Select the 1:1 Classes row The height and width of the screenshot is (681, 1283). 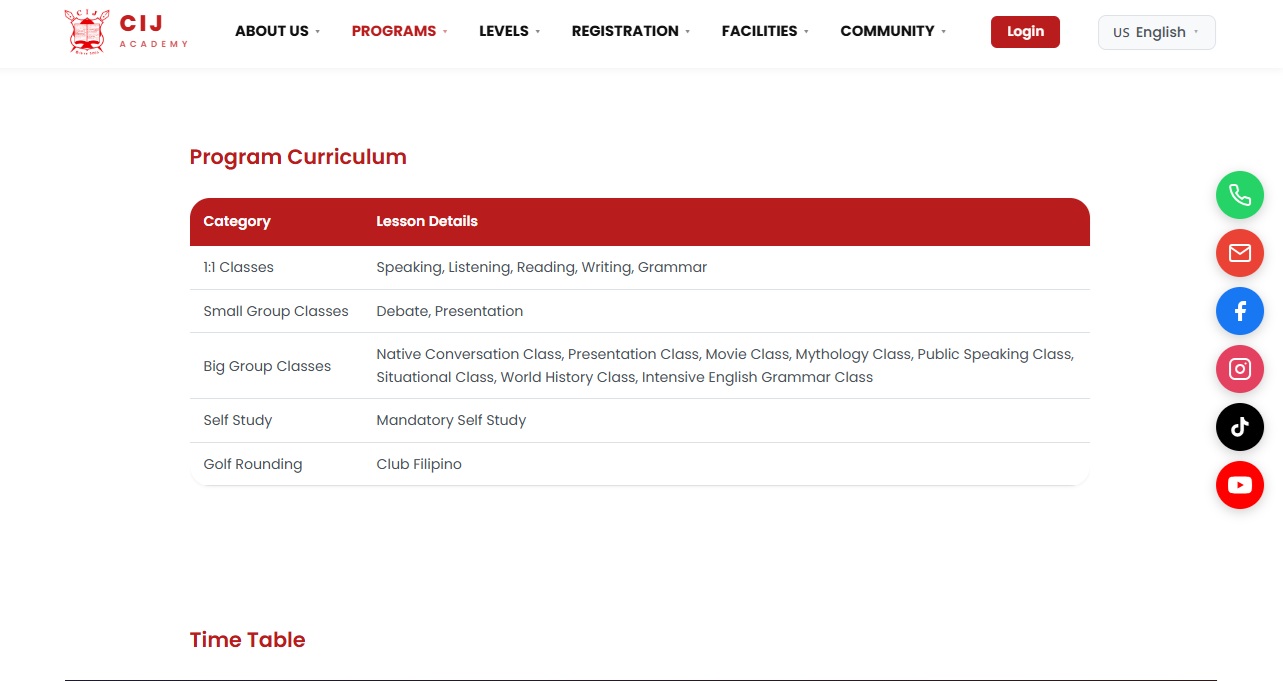pyautogui.click(x=640, y=268)
